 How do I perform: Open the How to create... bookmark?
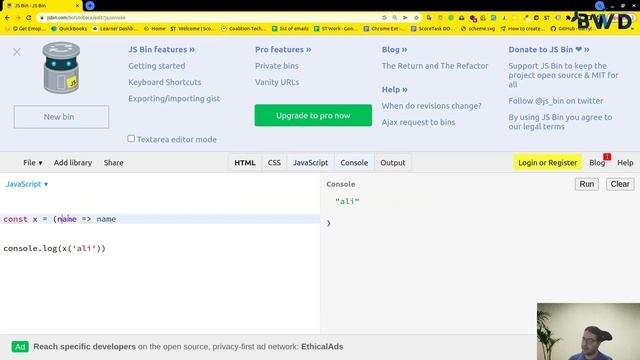click(522, 29)
